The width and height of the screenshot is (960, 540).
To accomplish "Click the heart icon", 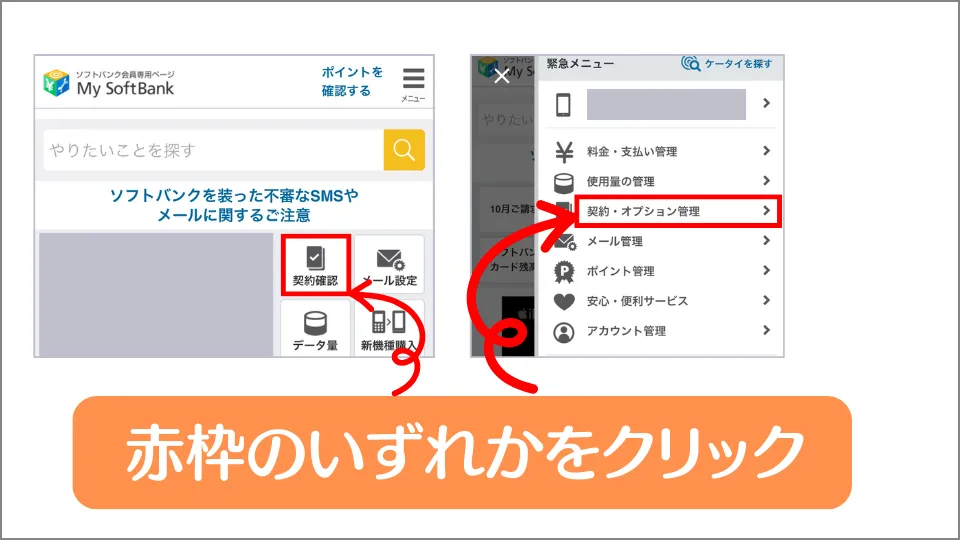I will (564, 302).
